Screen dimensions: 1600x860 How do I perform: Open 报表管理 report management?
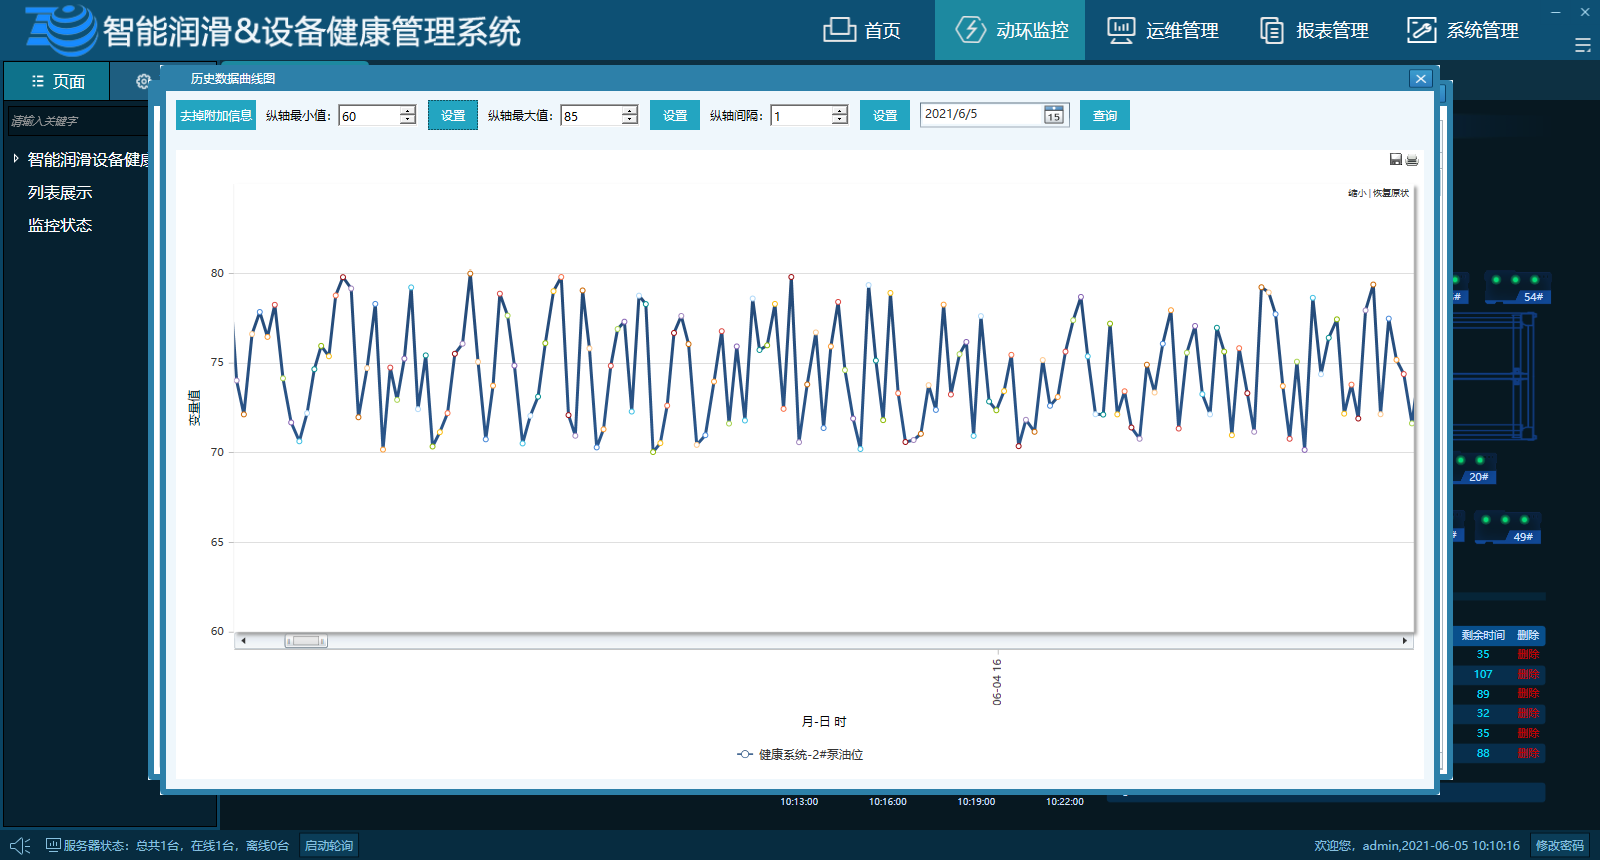tap(1314, 30)
